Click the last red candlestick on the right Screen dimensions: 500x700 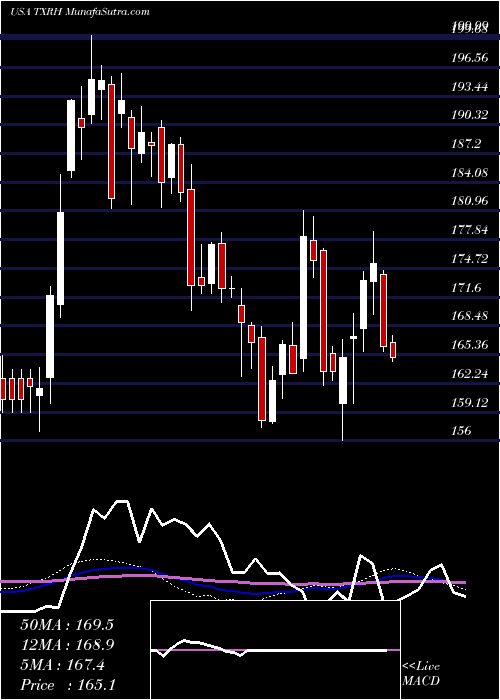pos(393,349)
